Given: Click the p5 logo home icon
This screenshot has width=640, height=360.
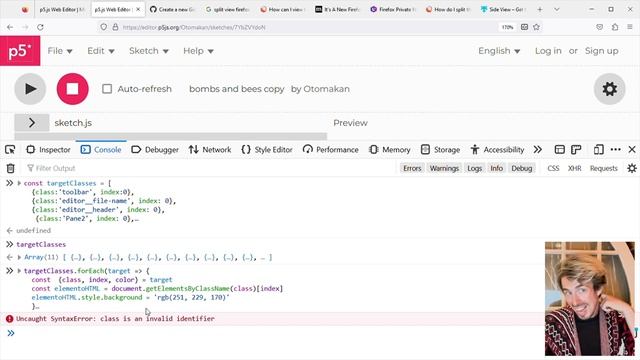Looking at the screenshot, I should pos(20,51).
